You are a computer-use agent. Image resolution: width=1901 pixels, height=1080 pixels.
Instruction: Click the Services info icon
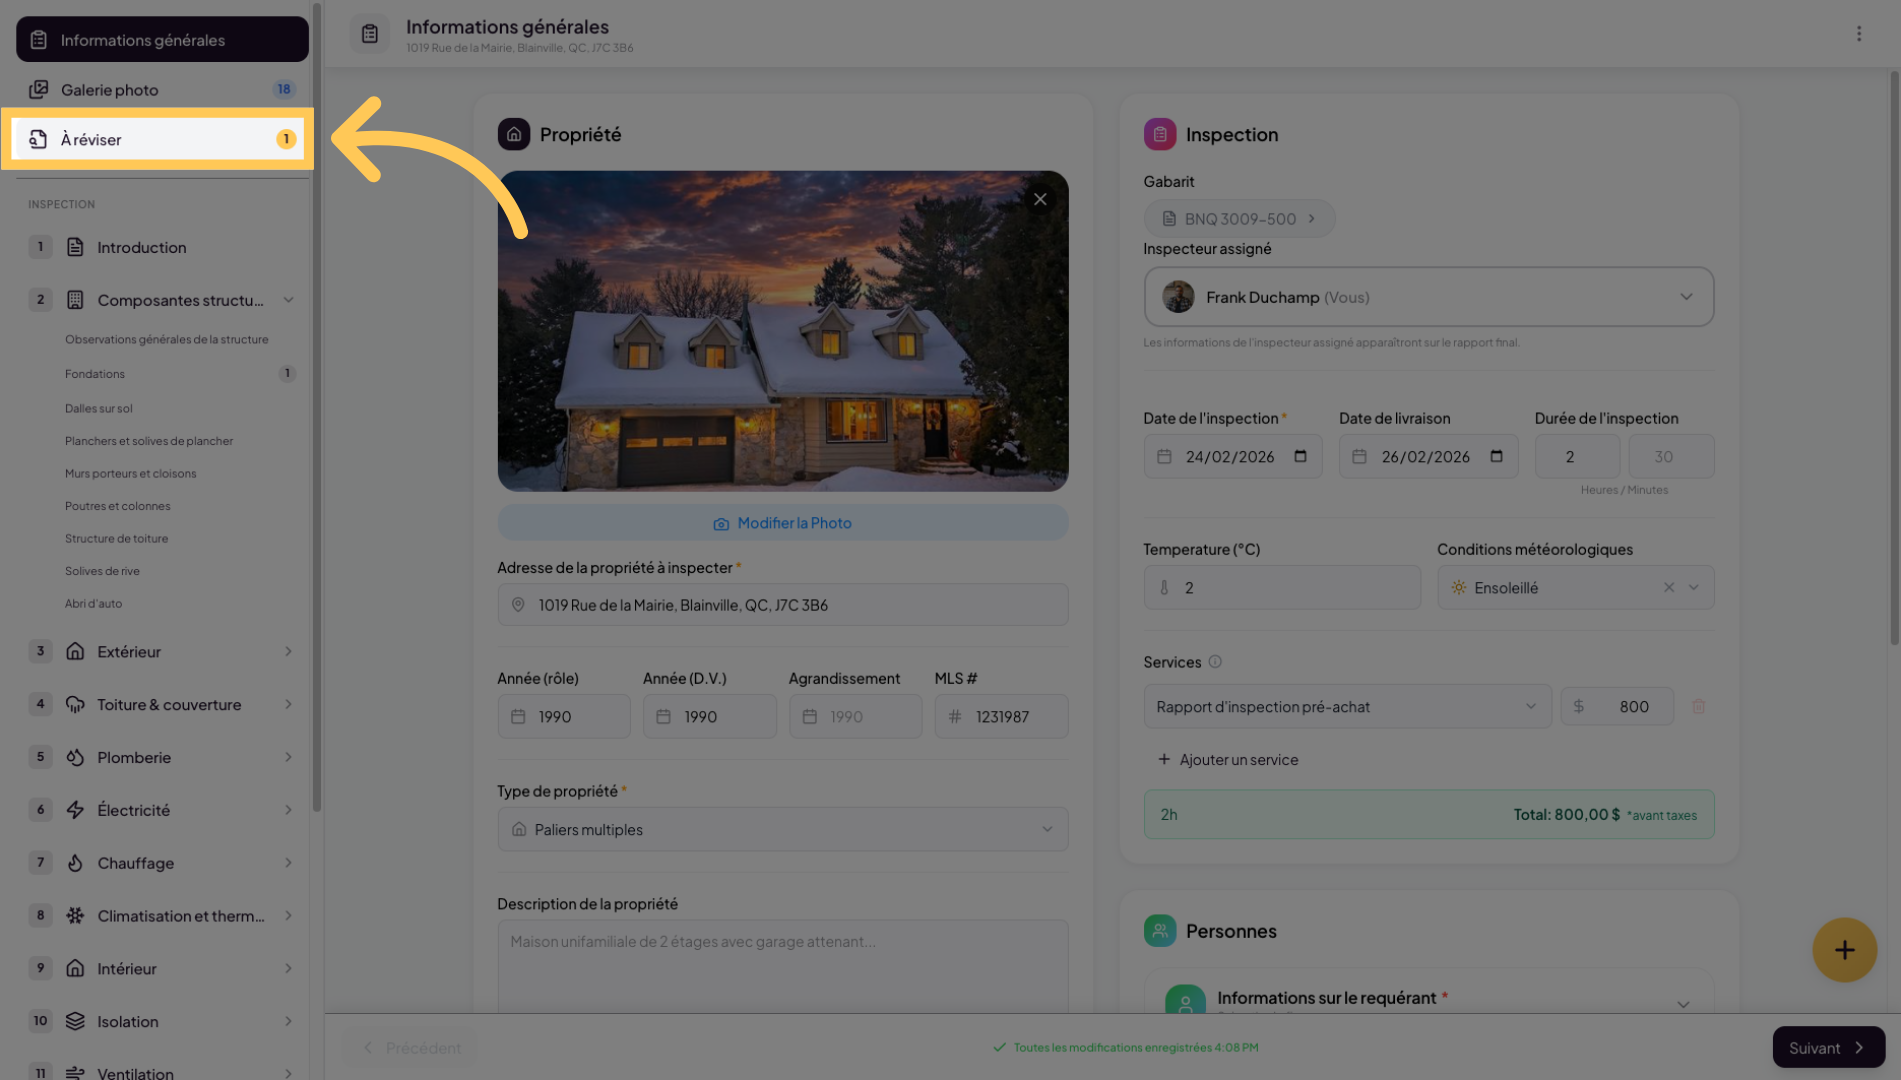point(1215,662)
